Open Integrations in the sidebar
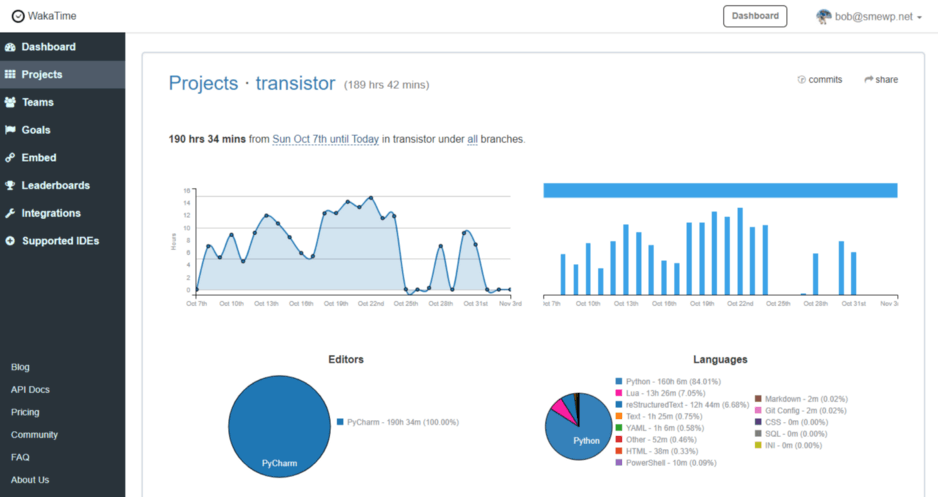Image resolution: width=938 pixels, height=497 pixels. 63,214
